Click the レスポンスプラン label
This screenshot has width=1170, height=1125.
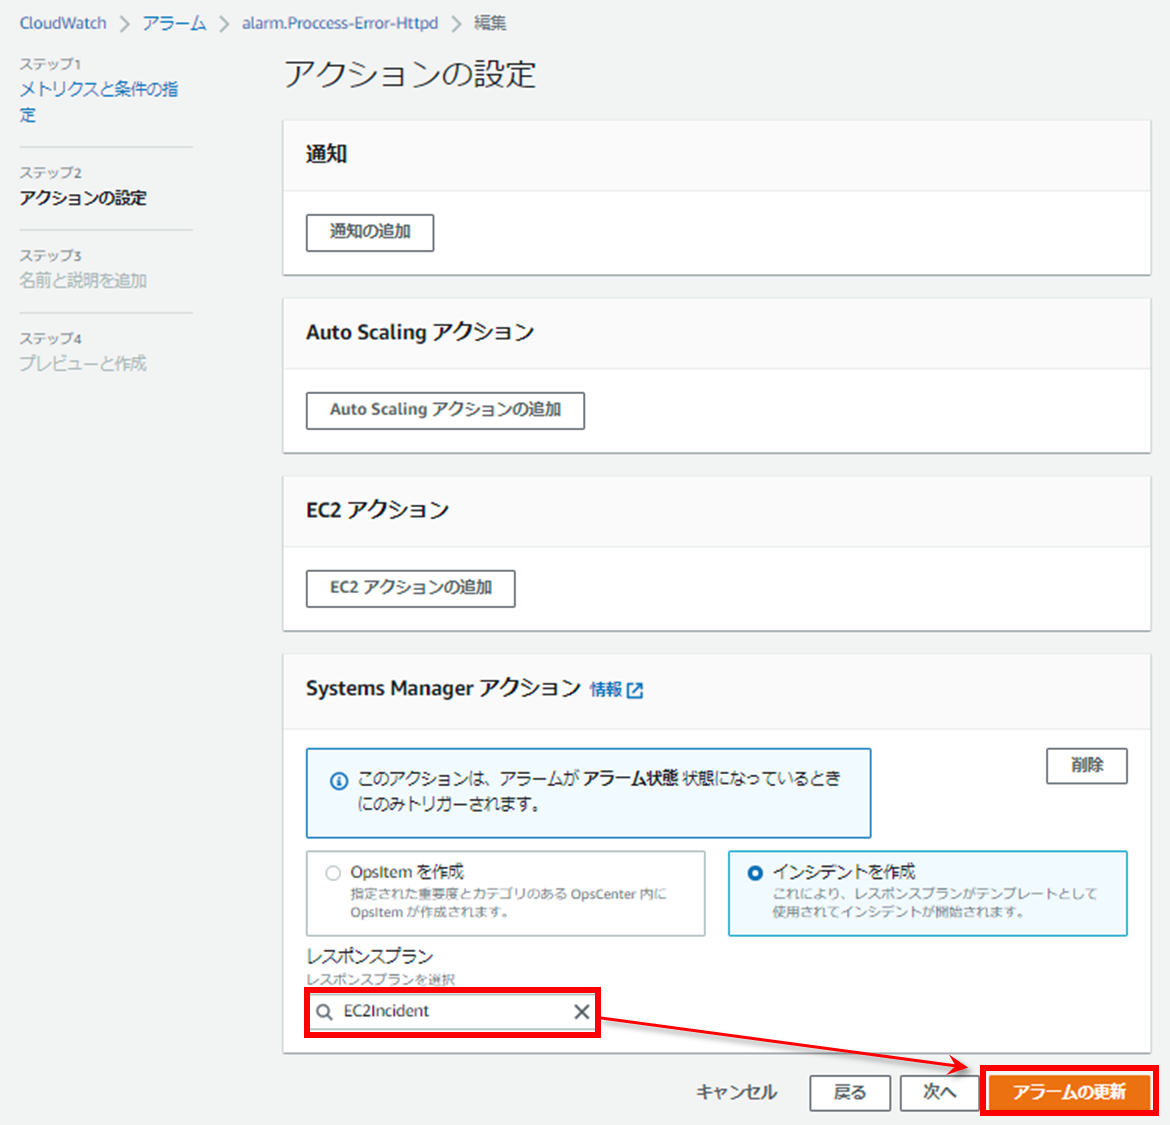[369, 956]
